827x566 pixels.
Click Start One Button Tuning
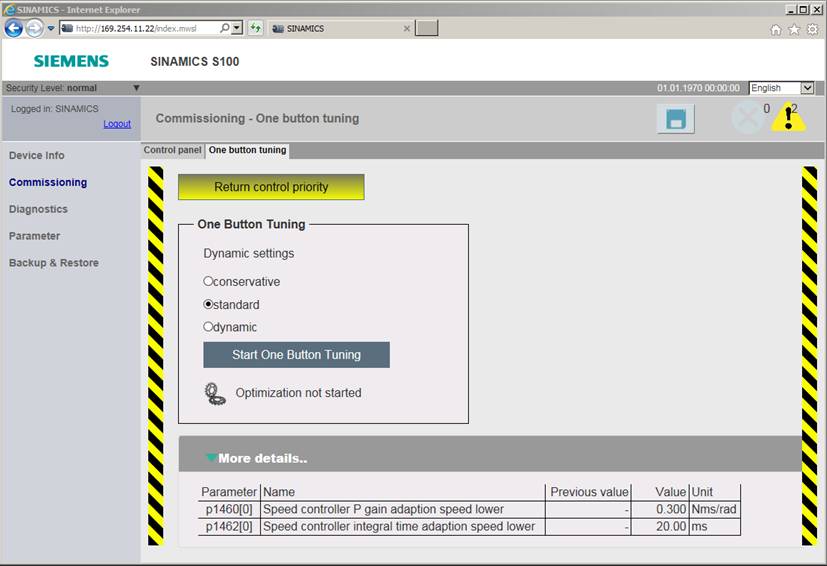click(296, 355)
